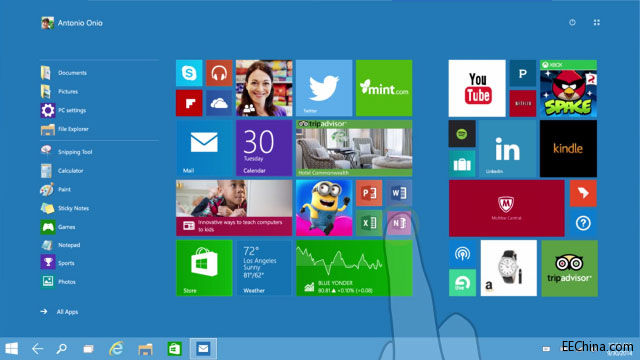Click the Task View taskbar button
Screen dimensions: 640x360
click(x=88, y=349)
